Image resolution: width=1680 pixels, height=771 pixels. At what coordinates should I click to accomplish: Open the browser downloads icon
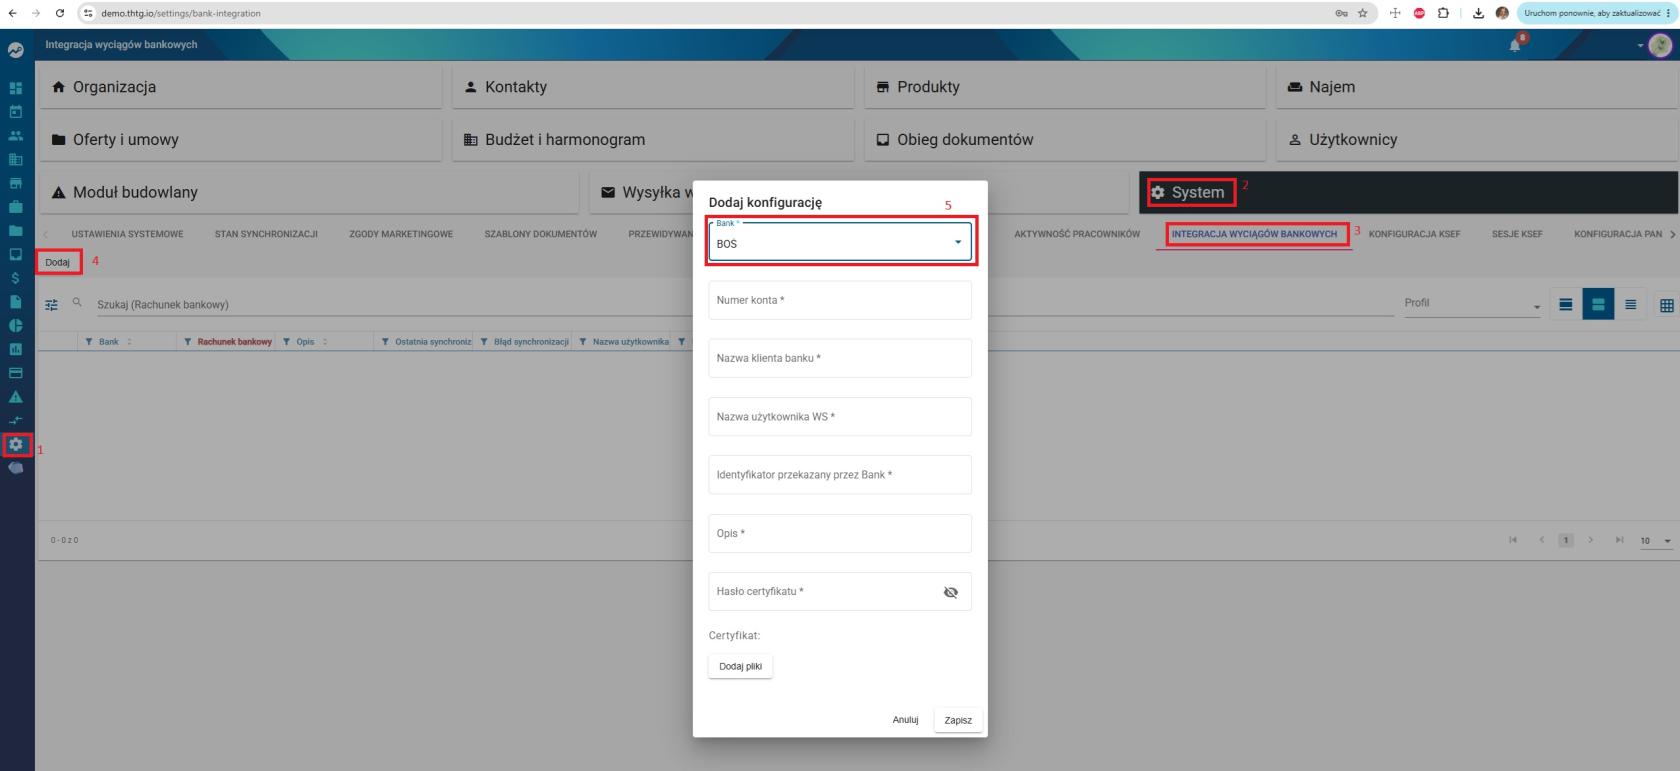tap(1478, 13)
